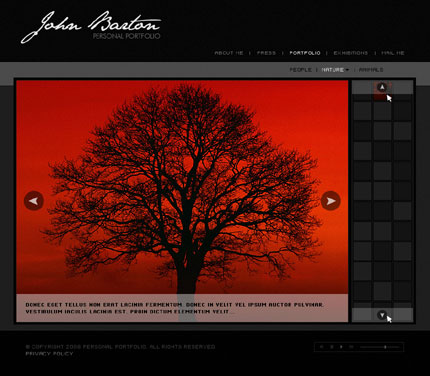Screen dimensions: 430x376
Task: Skip to next track in music player
Action: coord(351,347)
